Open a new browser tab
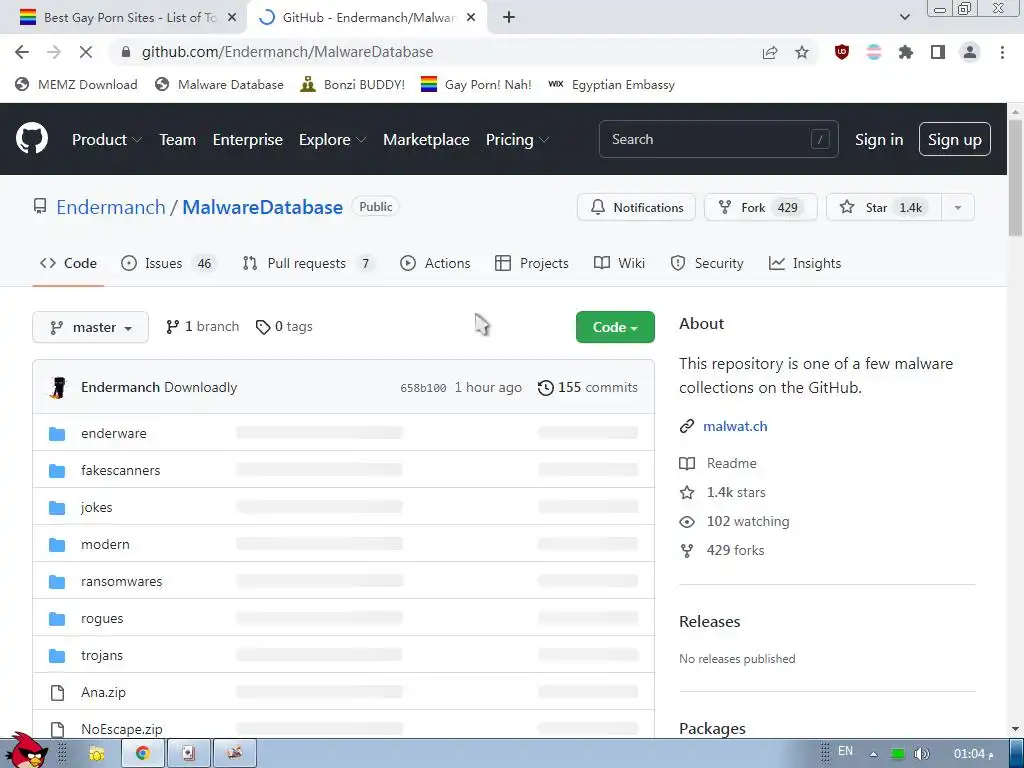 [509, 18]
